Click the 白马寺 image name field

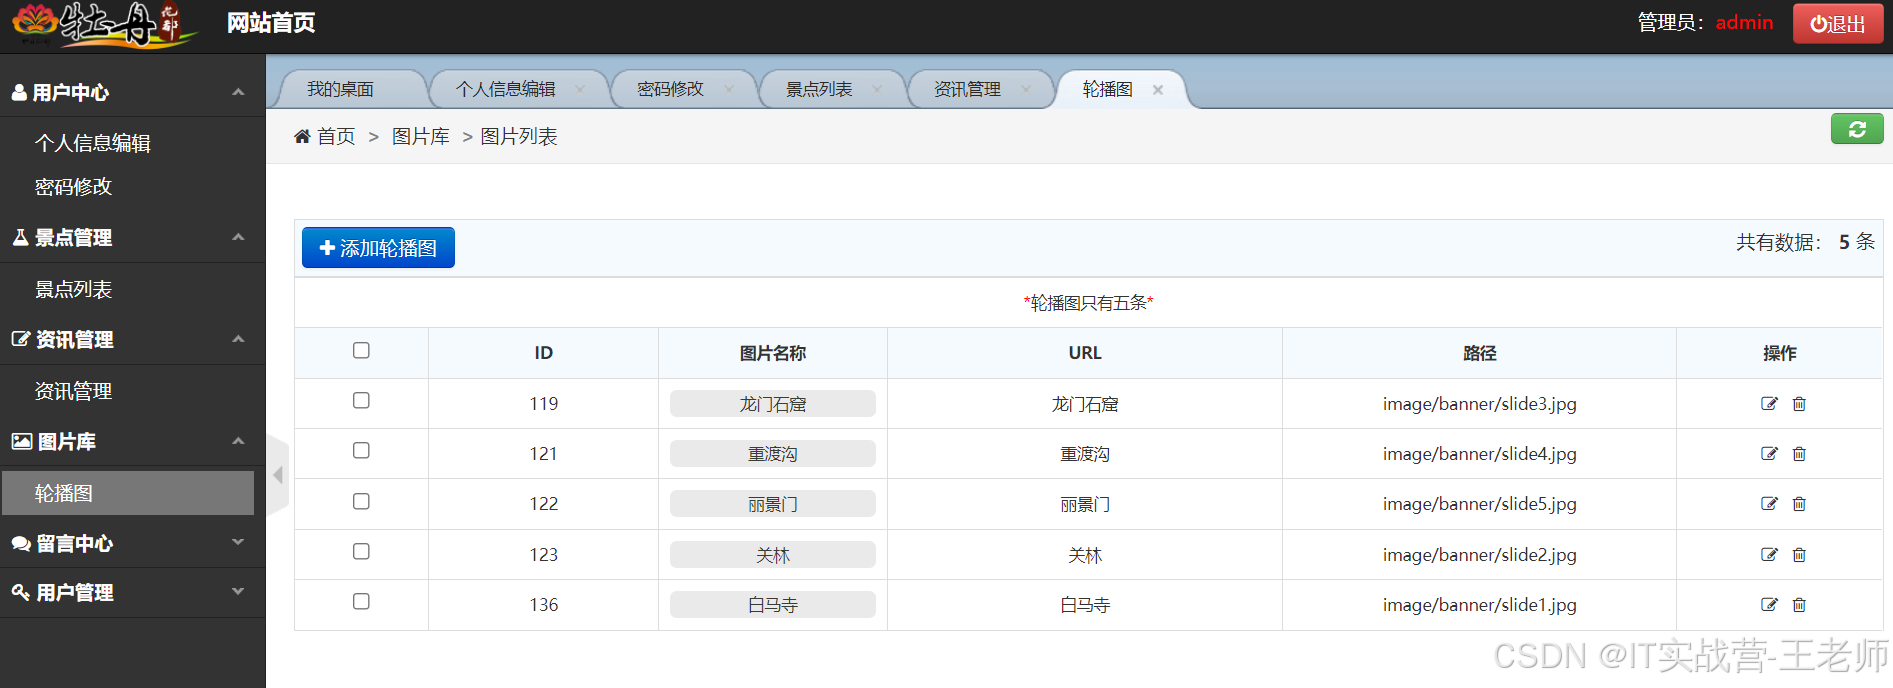click(x=773, y=605)
